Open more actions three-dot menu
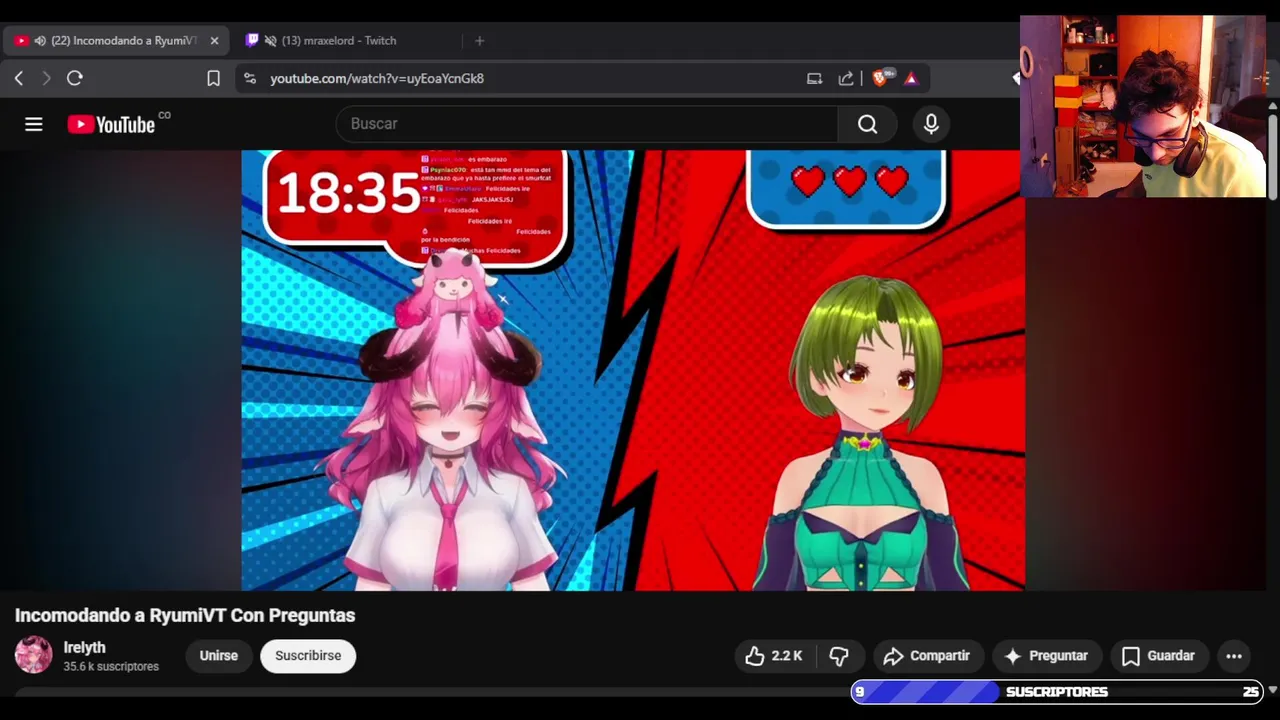1280x720 pixels. click(1234, 656)
